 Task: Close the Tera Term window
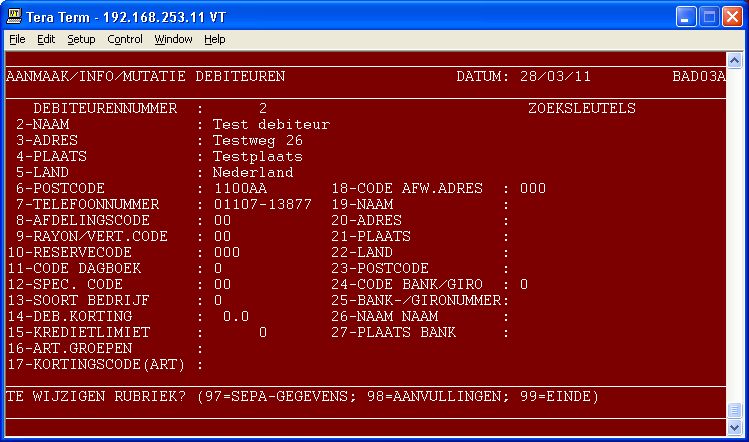[x=730, y=17]
